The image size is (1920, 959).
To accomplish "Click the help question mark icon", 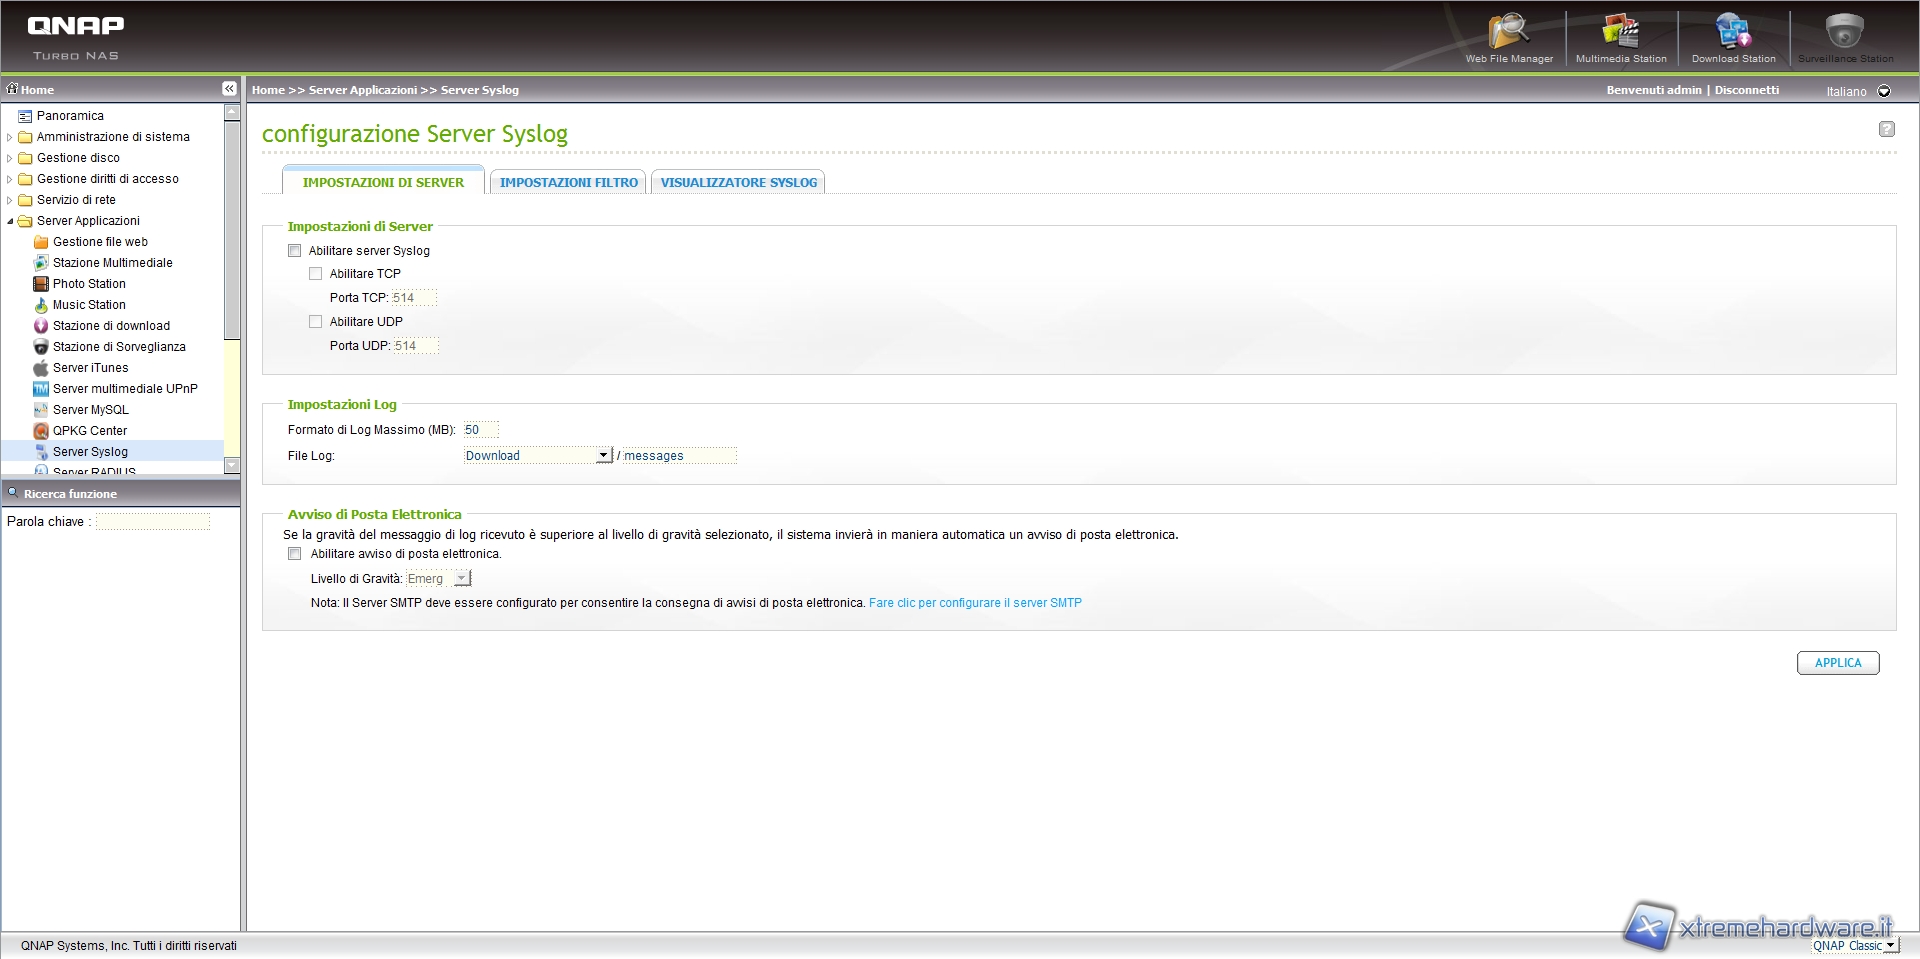I will 1886,129.
